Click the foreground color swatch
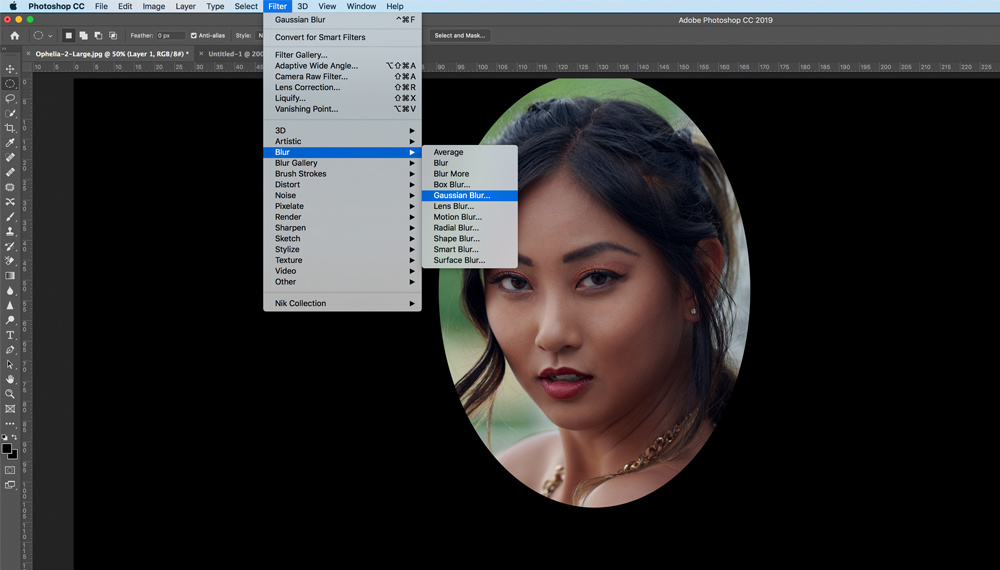Image resolution: width=1000 pixels, height=570 pixels. click(x=7, y=449)
